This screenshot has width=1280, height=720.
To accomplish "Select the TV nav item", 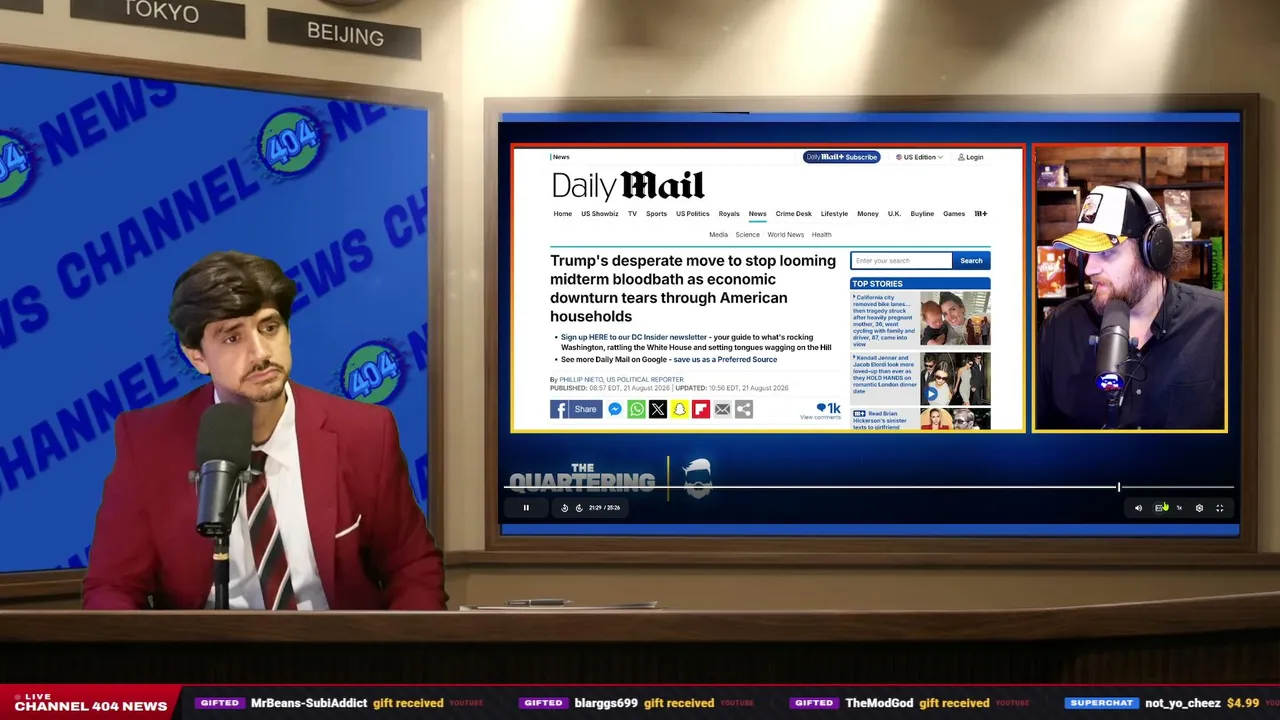I will pos(632,213).
